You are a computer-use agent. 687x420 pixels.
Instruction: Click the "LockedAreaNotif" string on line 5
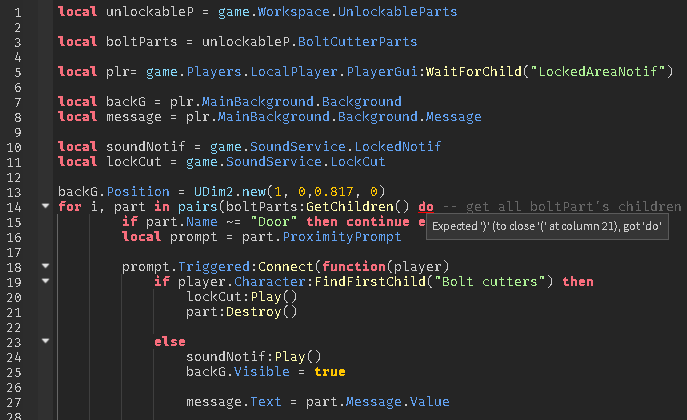point(598,71)
